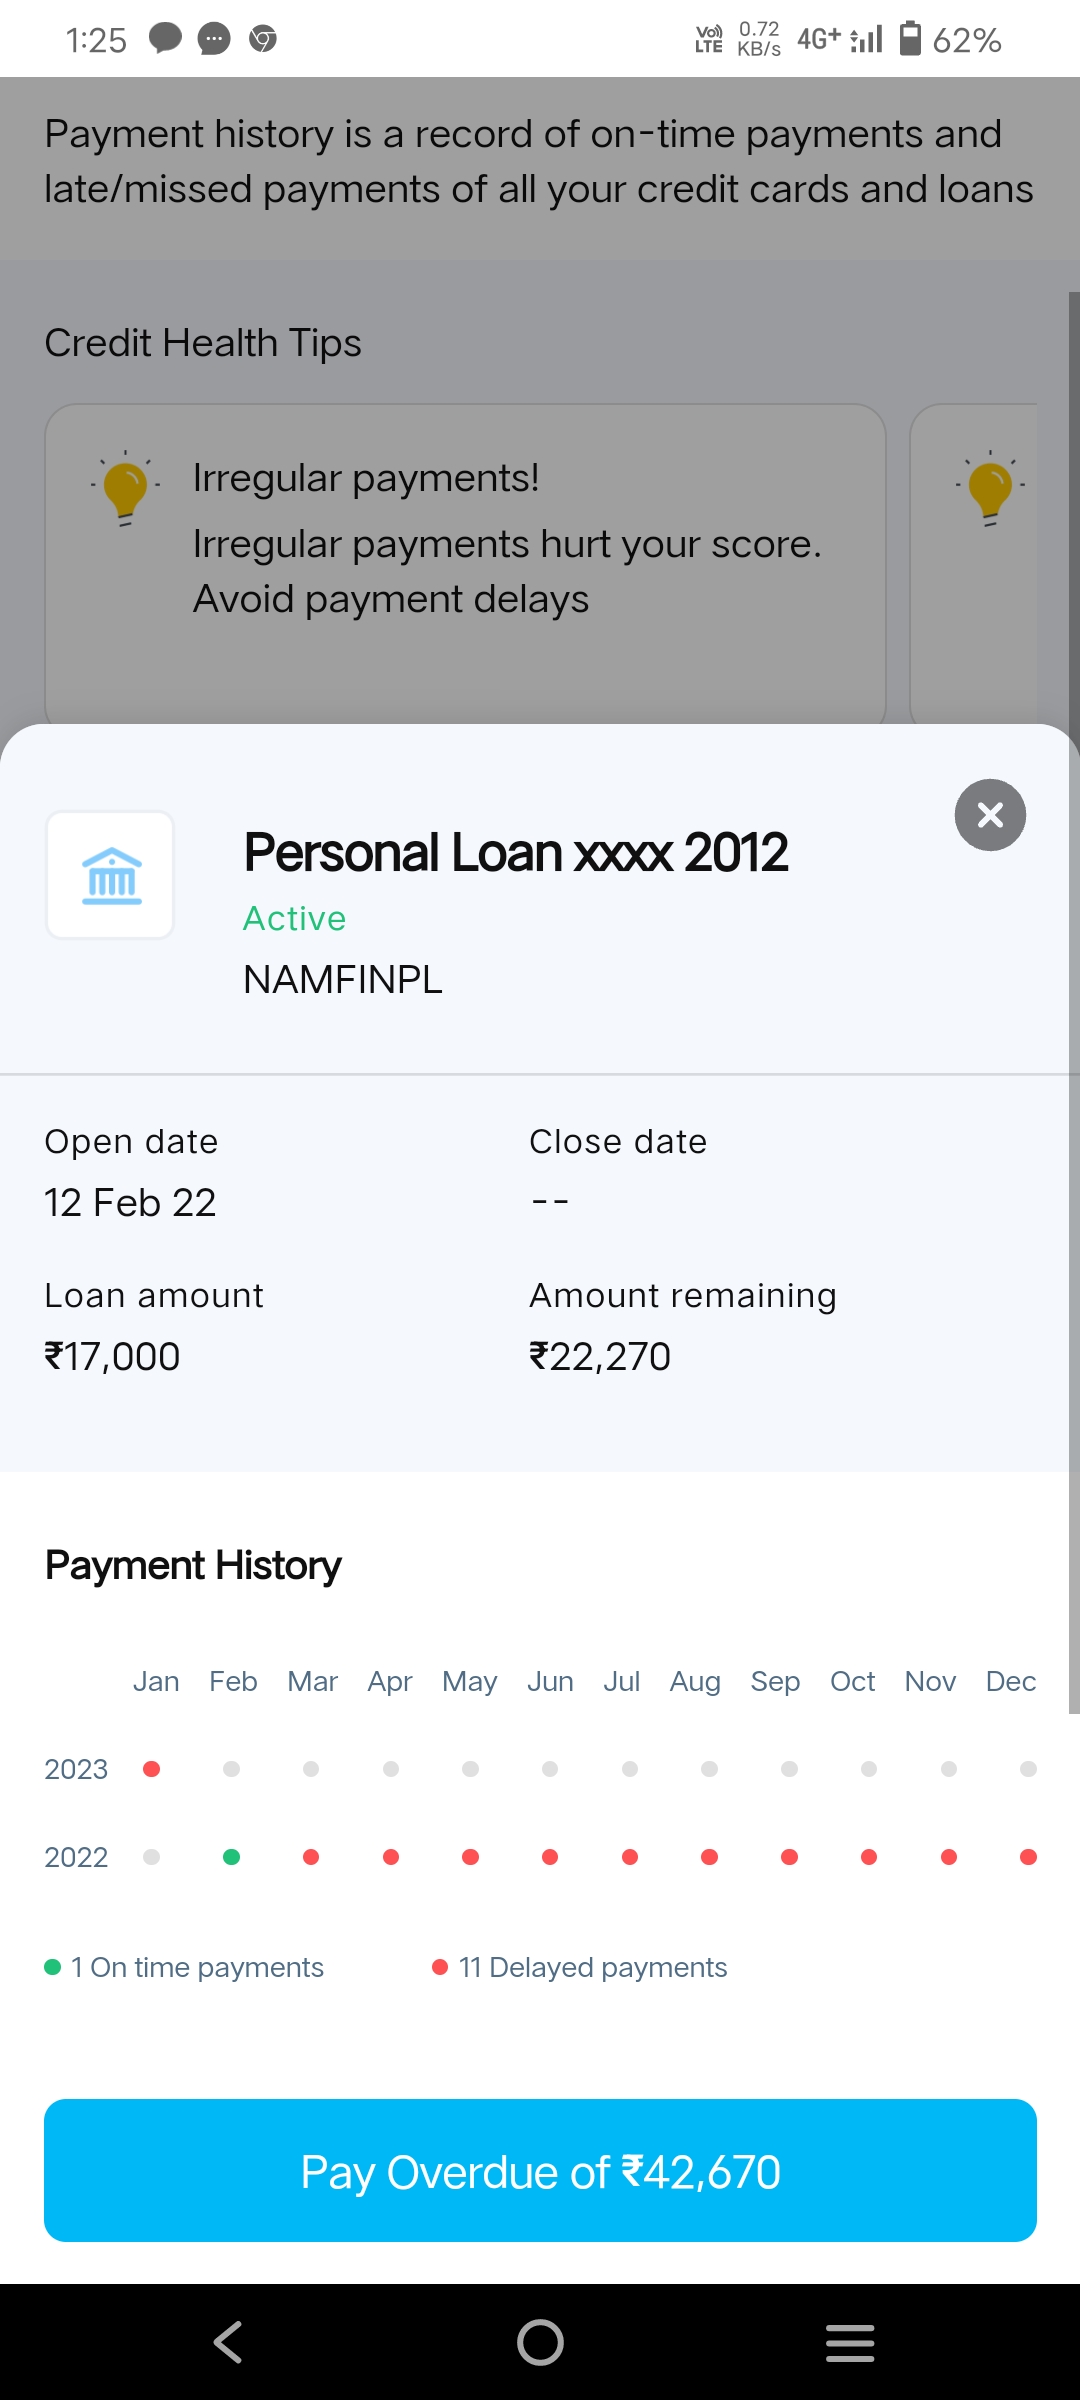Tap the bank building loan icon
Screen dimensions: 1080x2400
click(x=111, y=876)
